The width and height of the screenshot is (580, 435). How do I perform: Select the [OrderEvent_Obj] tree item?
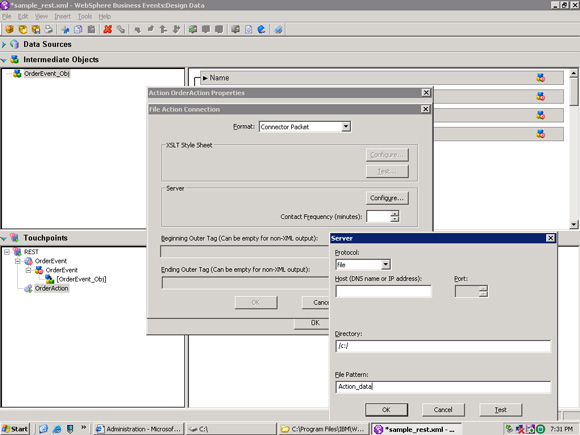click(81, 279)
